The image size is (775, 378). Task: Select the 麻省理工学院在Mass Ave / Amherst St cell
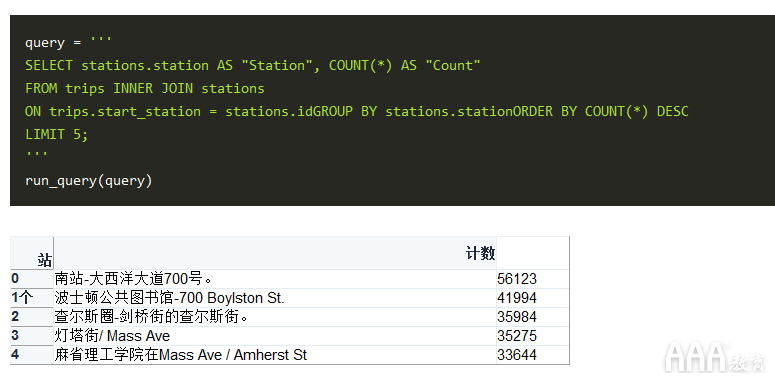click(x=275, y=355)
